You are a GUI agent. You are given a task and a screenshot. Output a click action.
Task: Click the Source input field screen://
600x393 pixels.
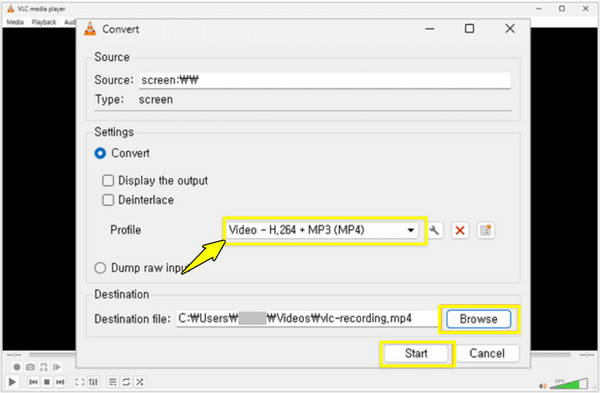[325, 80]
